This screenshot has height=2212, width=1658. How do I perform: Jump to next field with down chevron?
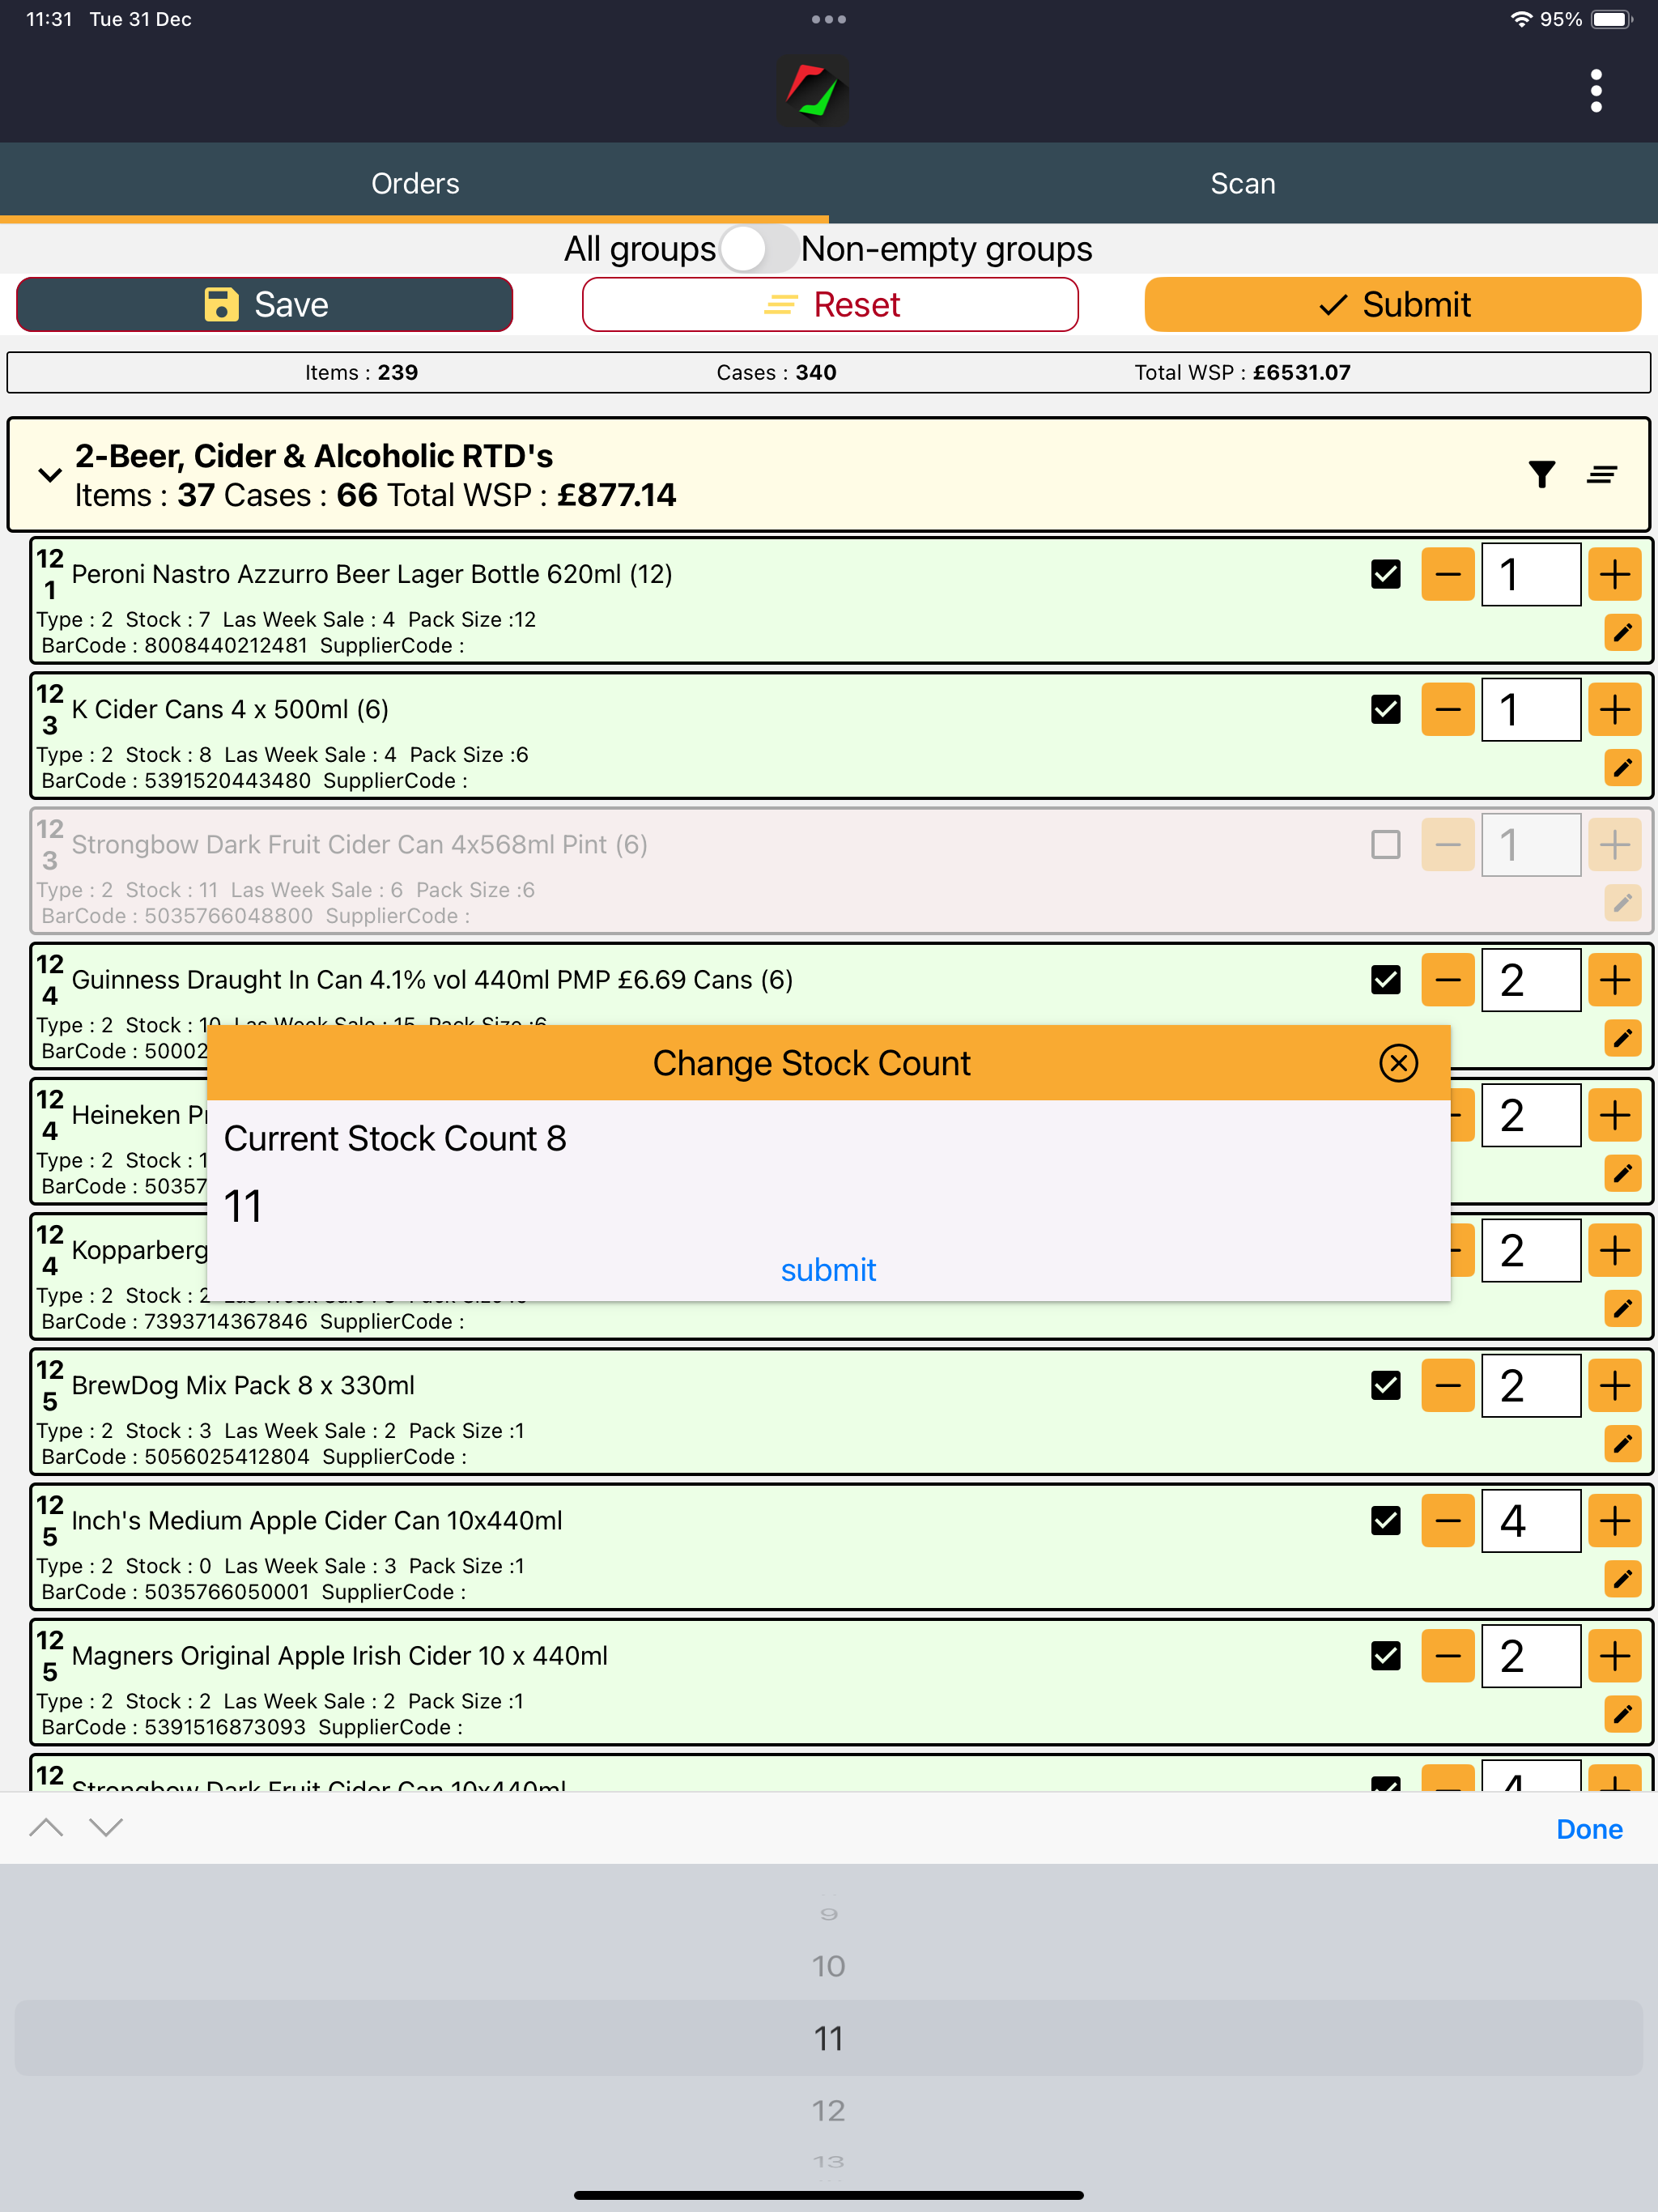[x=106, y=1828]
